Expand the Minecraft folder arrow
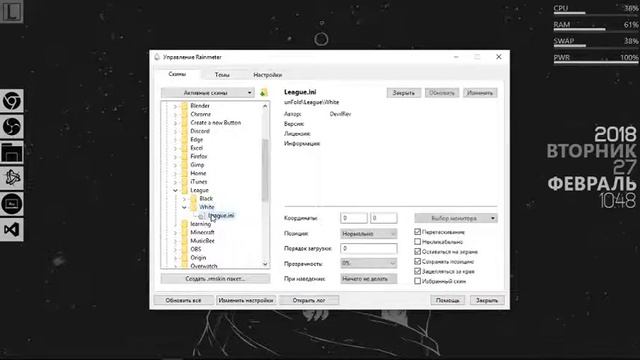This screenshot has height=360, width=640. pyautogui.click(x=176, y=232)
